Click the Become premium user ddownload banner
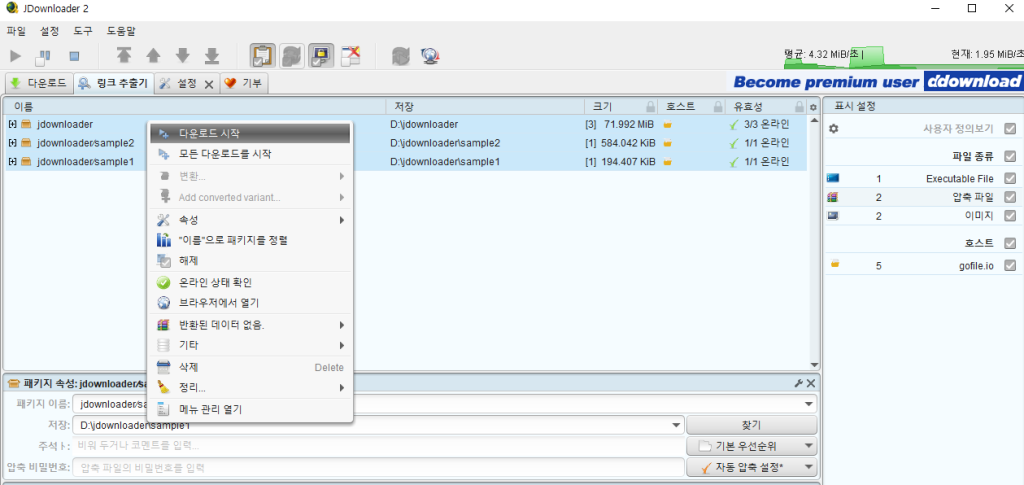Image resolution: width=1024 pixels, height=485 pixels. click(875, 82)
